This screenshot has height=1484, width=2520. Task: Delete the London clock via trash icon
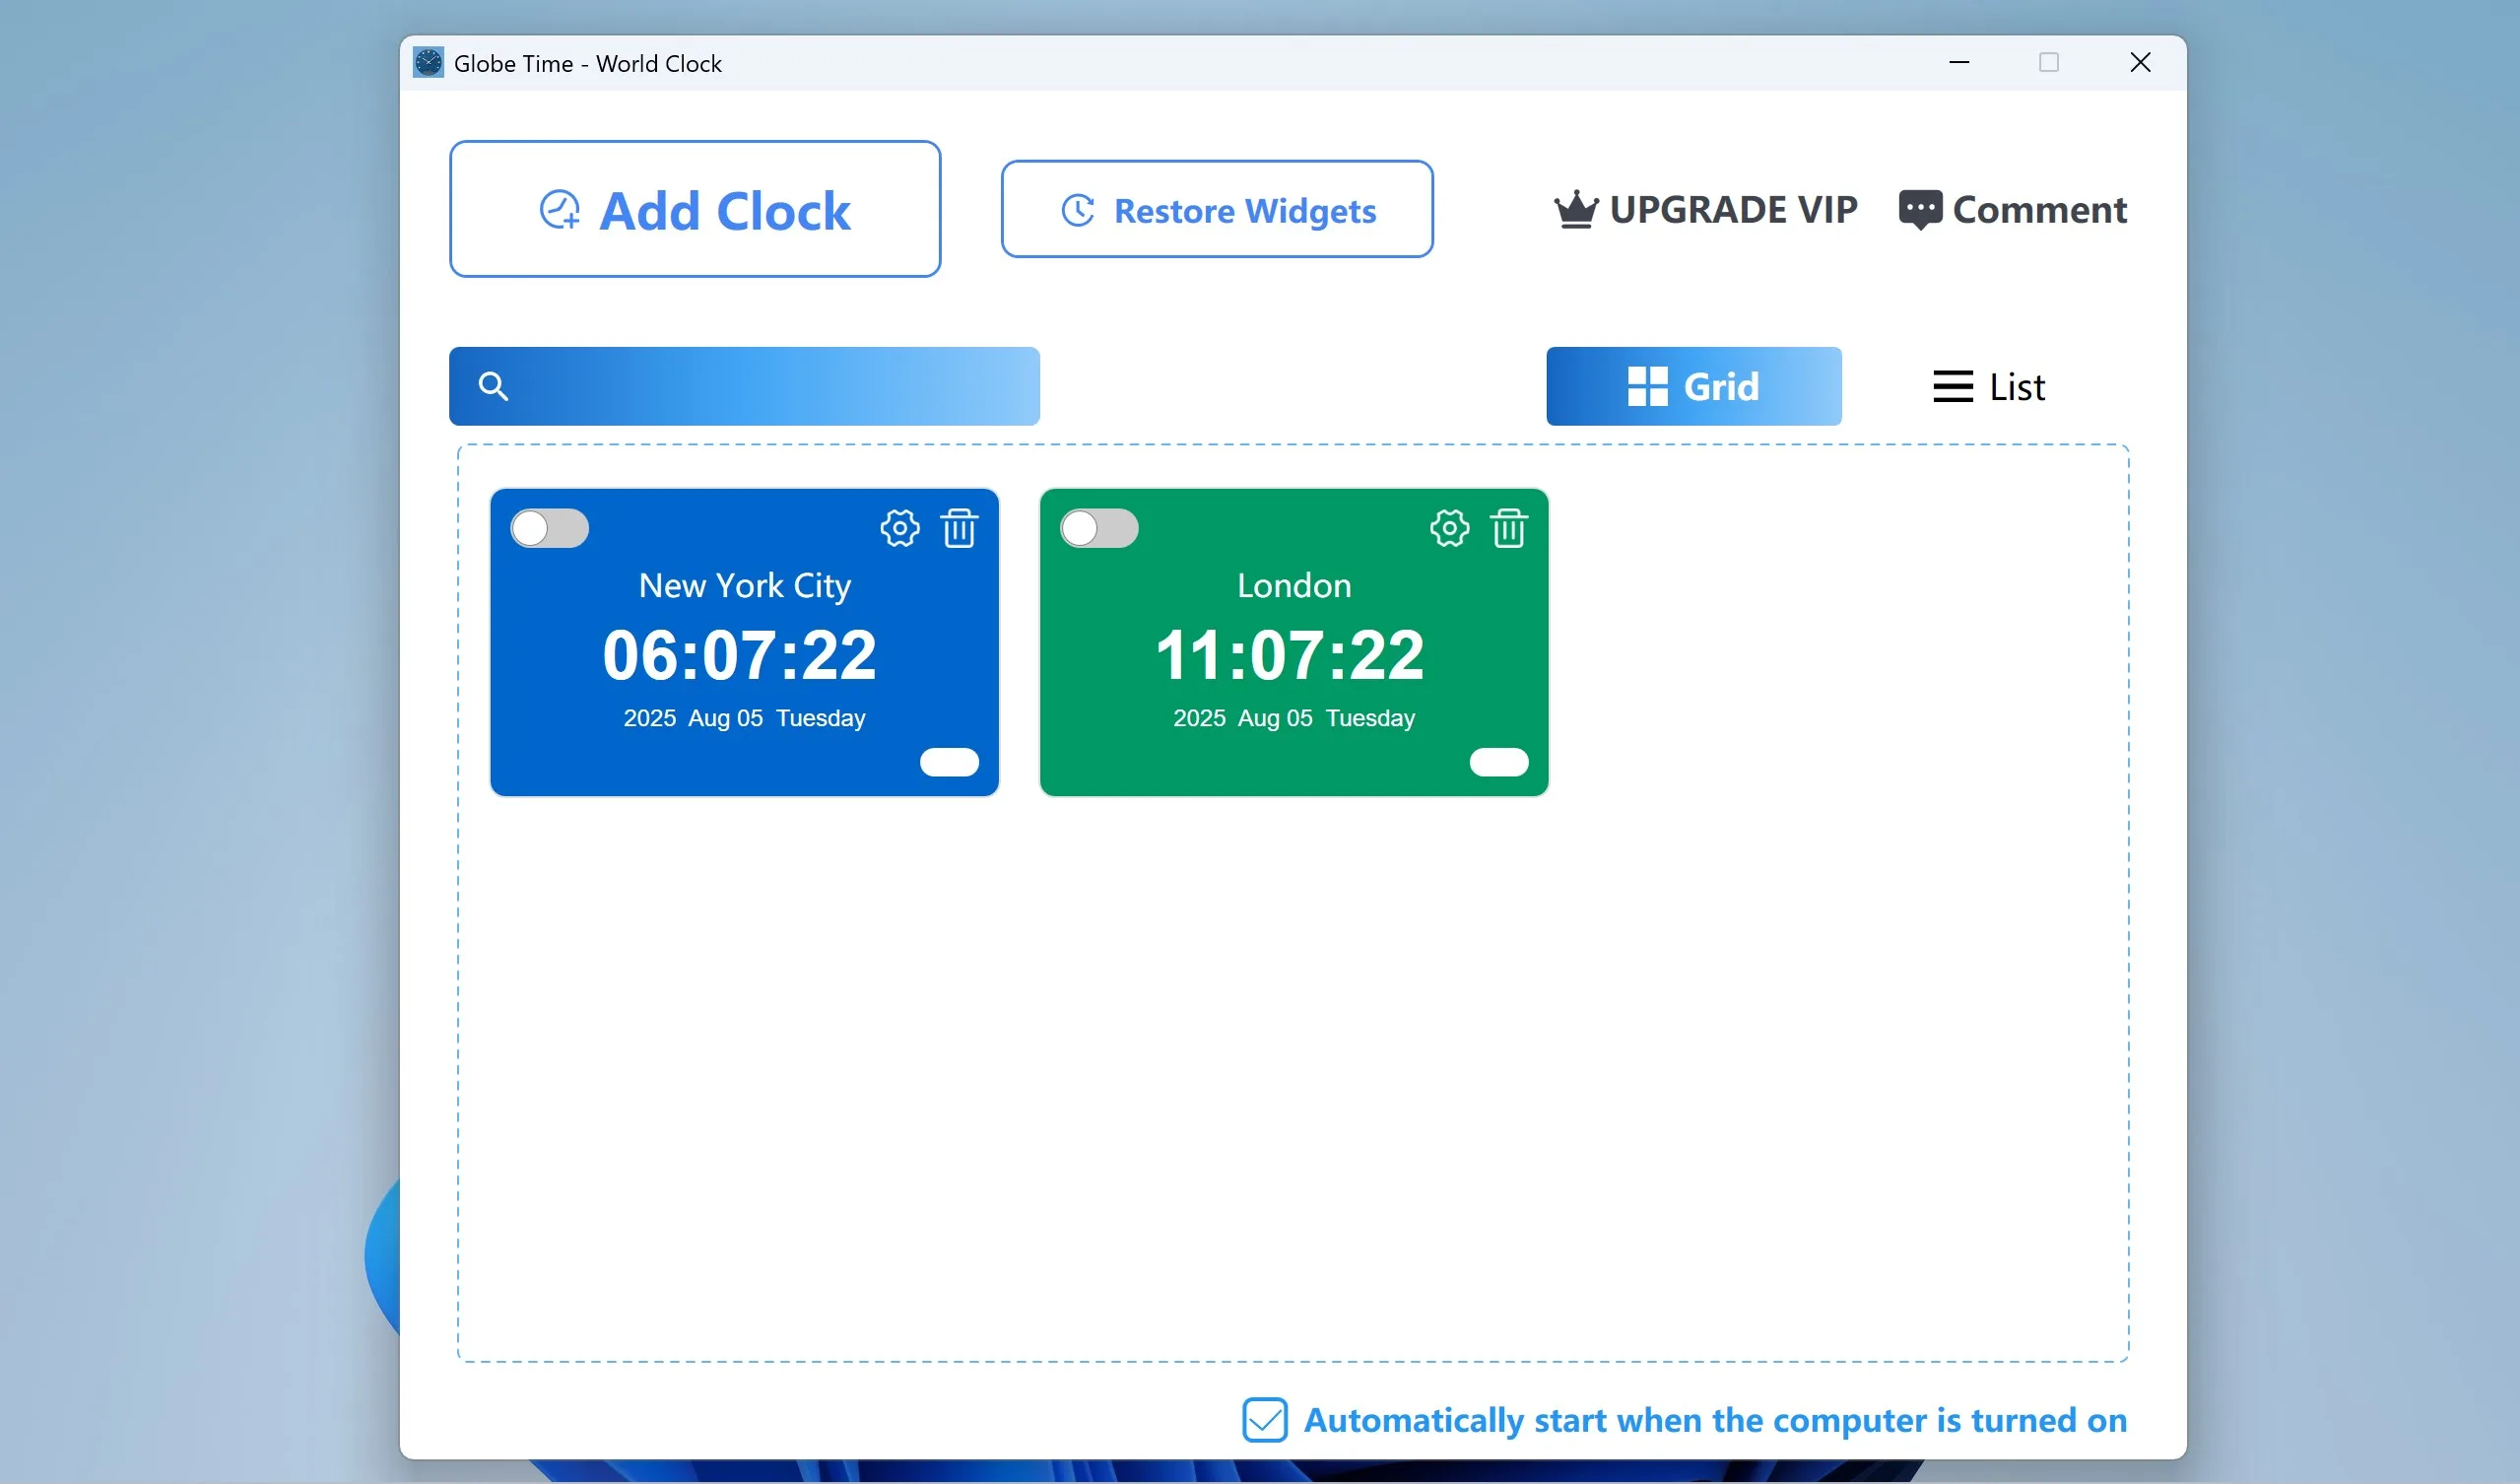[x=1509, y=528]
